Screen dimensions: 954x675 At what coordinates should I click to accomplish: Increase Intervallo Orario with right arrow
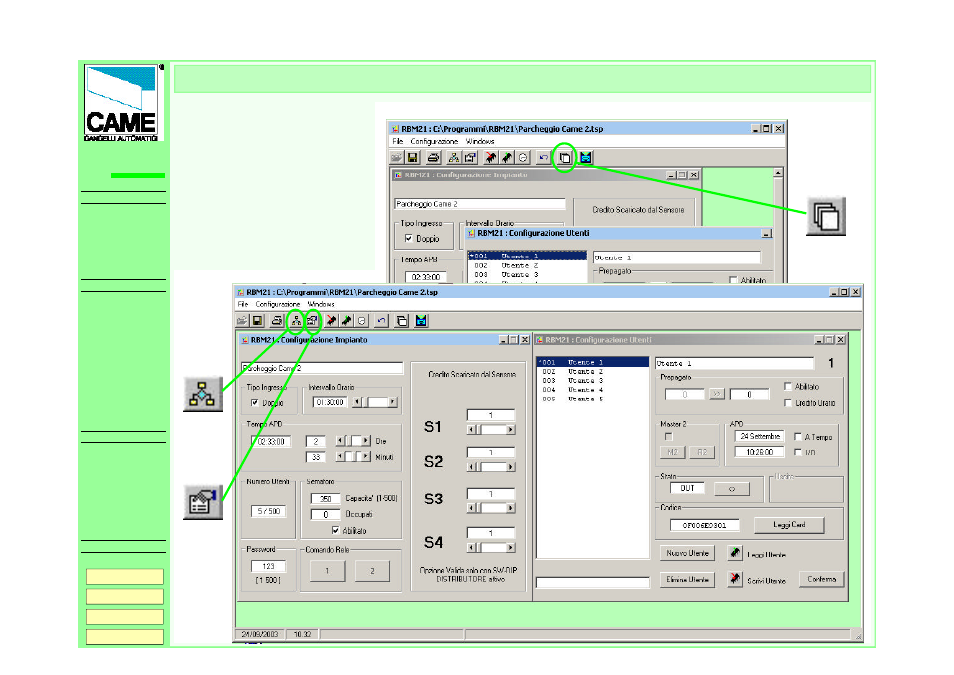[392, 402]
